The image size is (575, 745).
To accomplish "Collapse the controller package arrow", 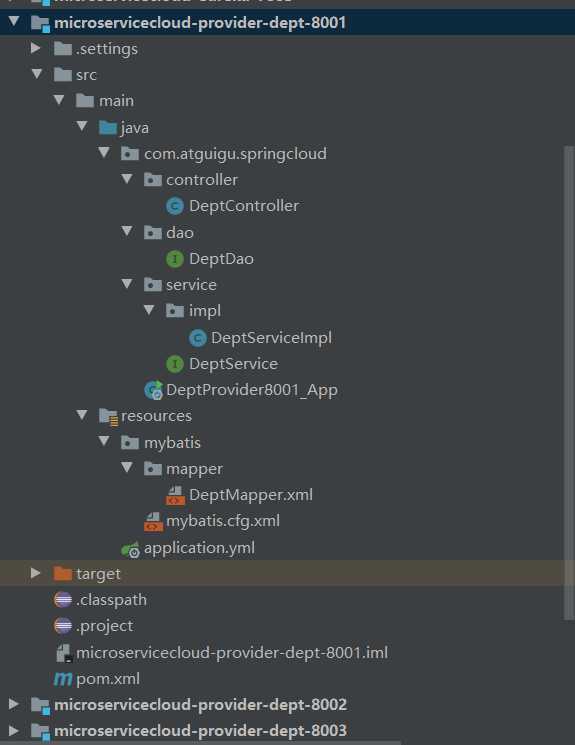I will pos(127,179).
